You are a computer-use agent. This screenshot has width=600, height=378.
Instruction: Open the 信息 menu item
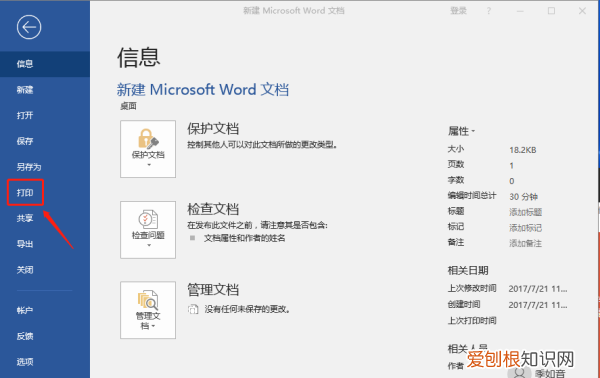click(45, 64)
